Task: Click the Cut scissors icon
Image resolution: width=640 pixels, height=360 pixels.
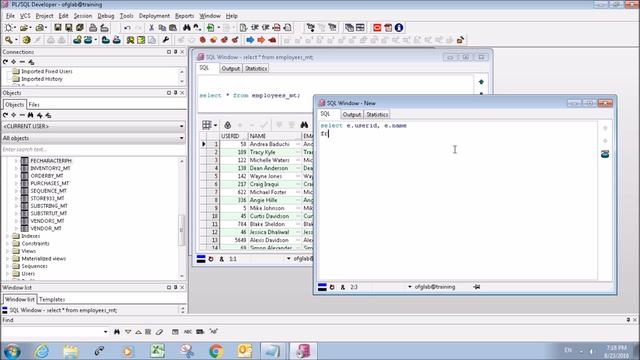Action: (151, 28)
